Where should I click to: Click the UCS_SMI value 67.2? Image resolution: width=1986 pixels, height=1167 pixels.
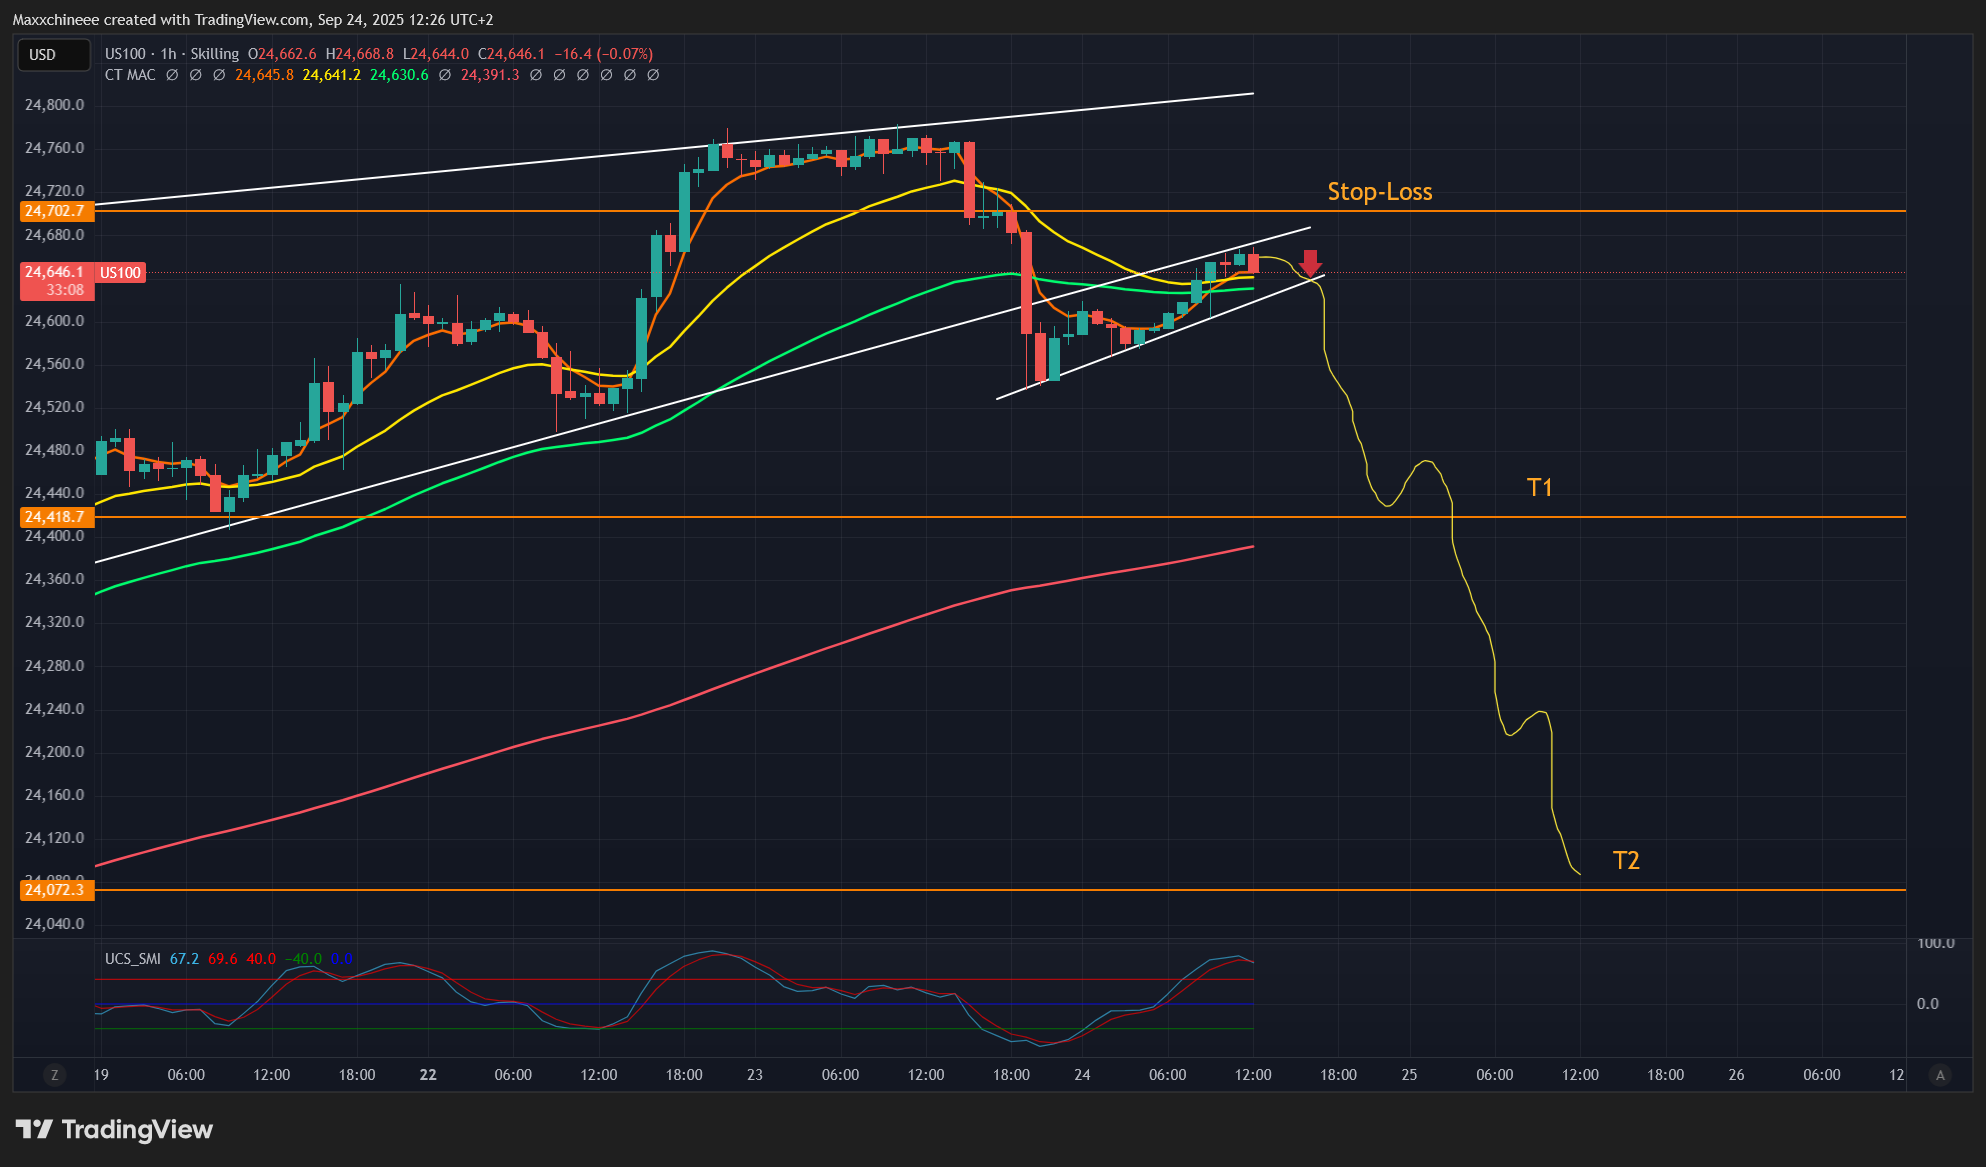184,959
